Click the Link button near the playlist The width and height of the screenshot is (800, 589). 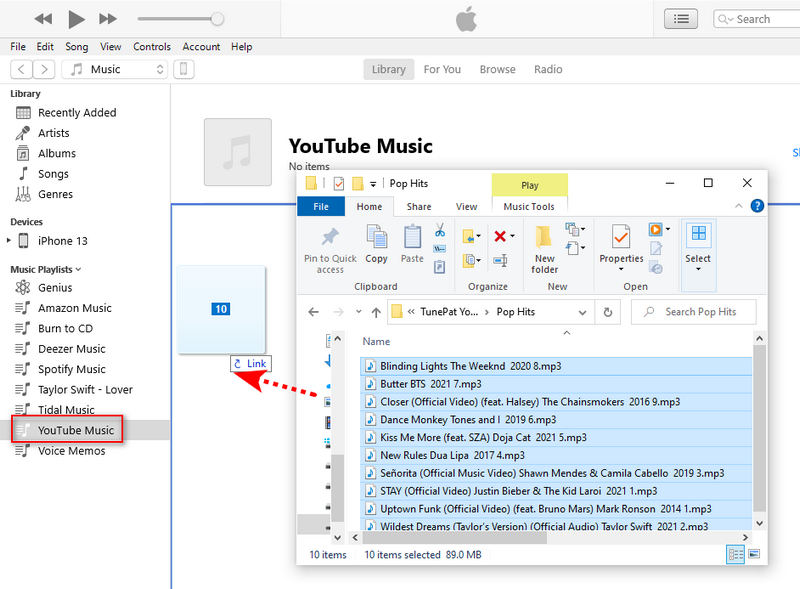(x=251, y=363)
